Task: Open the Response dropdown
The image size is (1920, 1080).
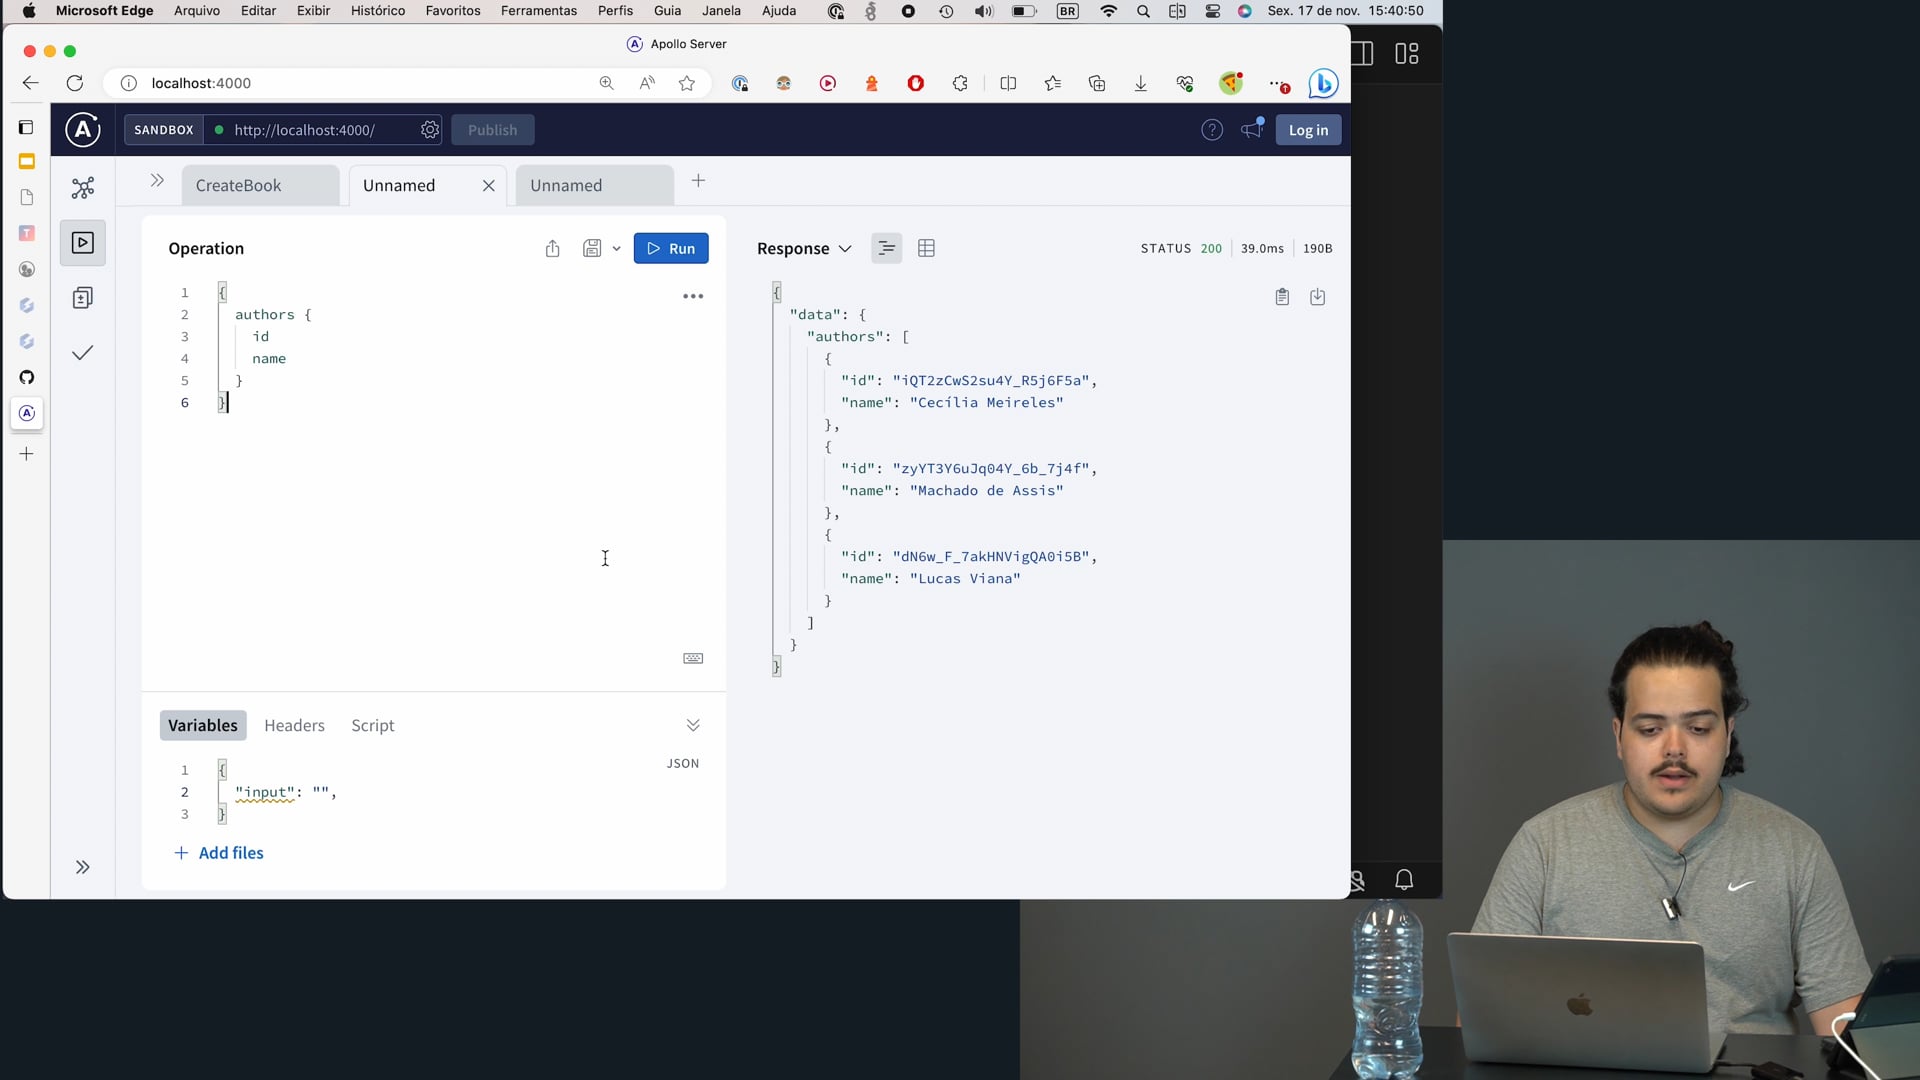Action: [x=804, y=249]
